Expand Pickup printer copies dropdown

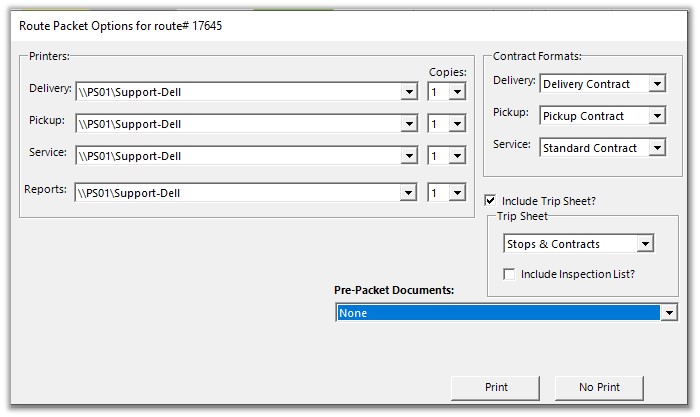[x=457, y=124]
